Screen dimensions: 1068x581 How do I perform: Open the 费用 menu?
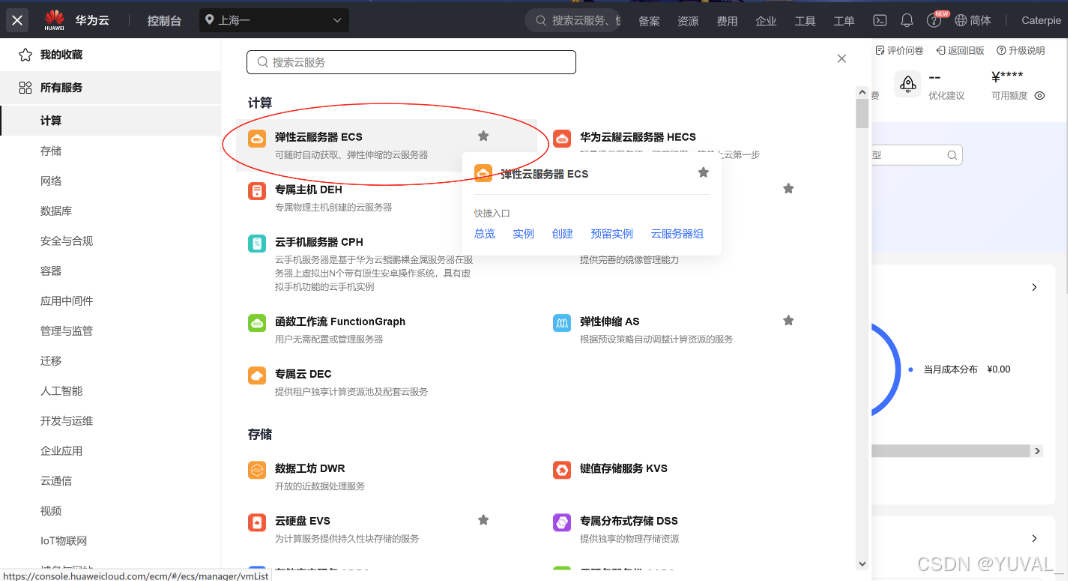(727, 21)
